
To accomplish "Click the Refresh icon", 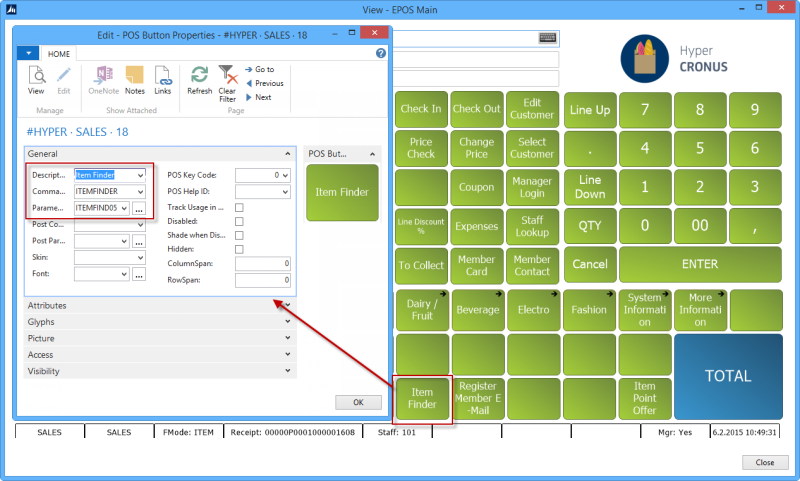I will click(x=199, y=75).
